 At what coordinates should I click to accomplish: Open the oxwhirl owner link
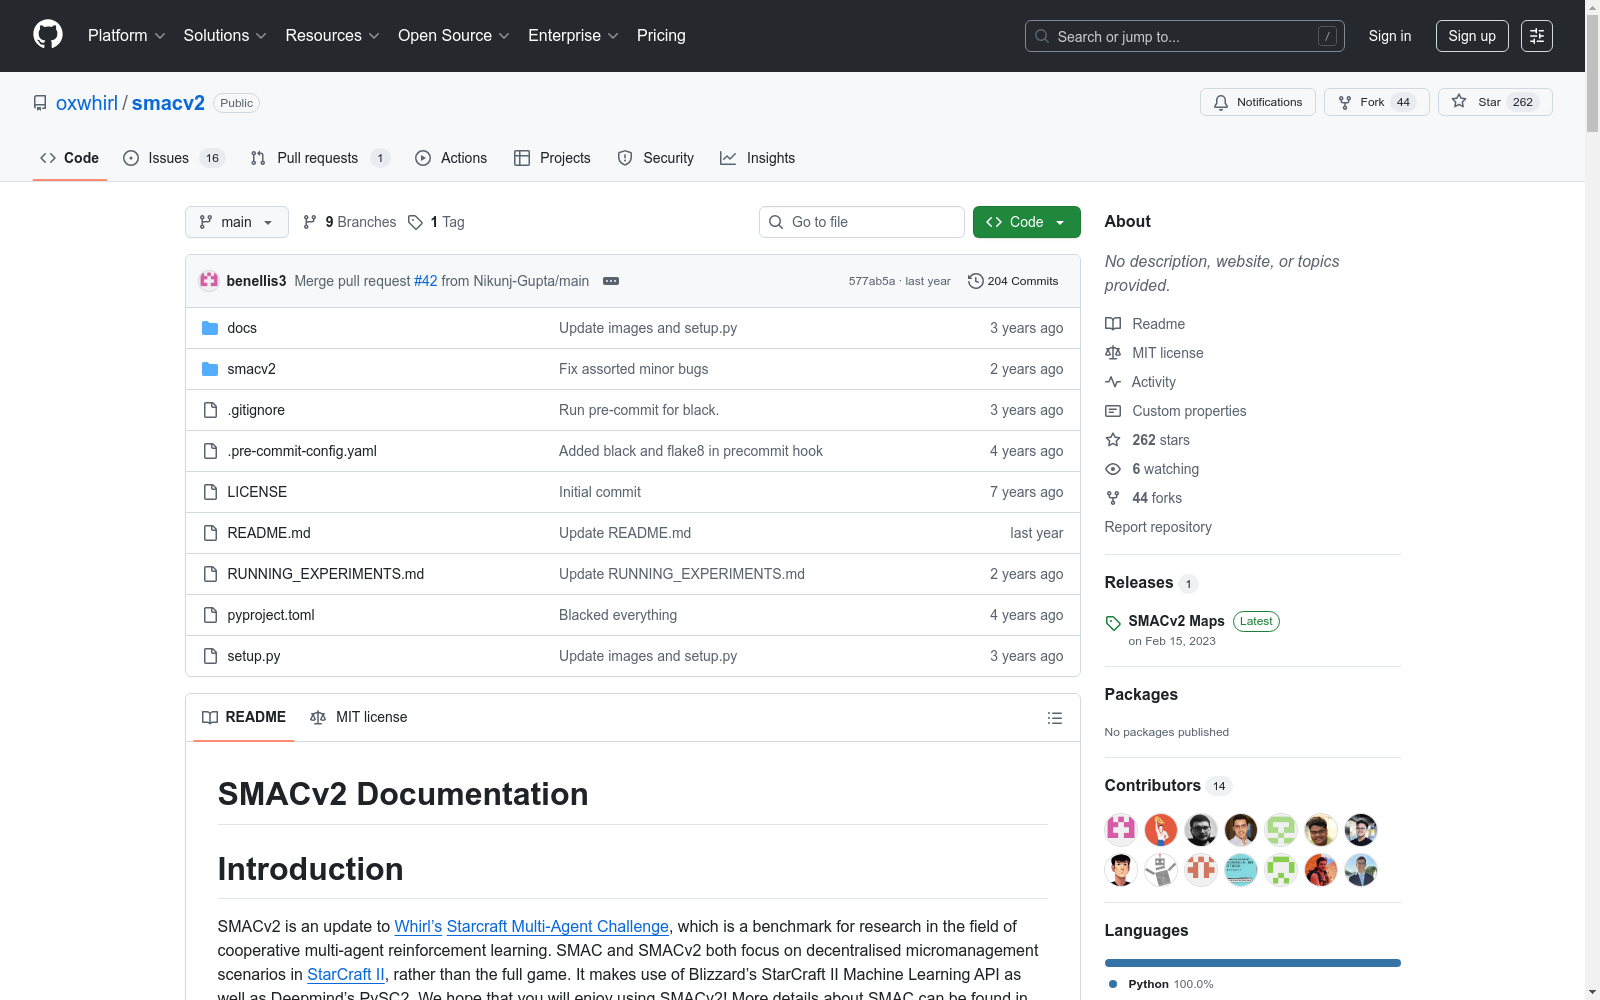87,103
